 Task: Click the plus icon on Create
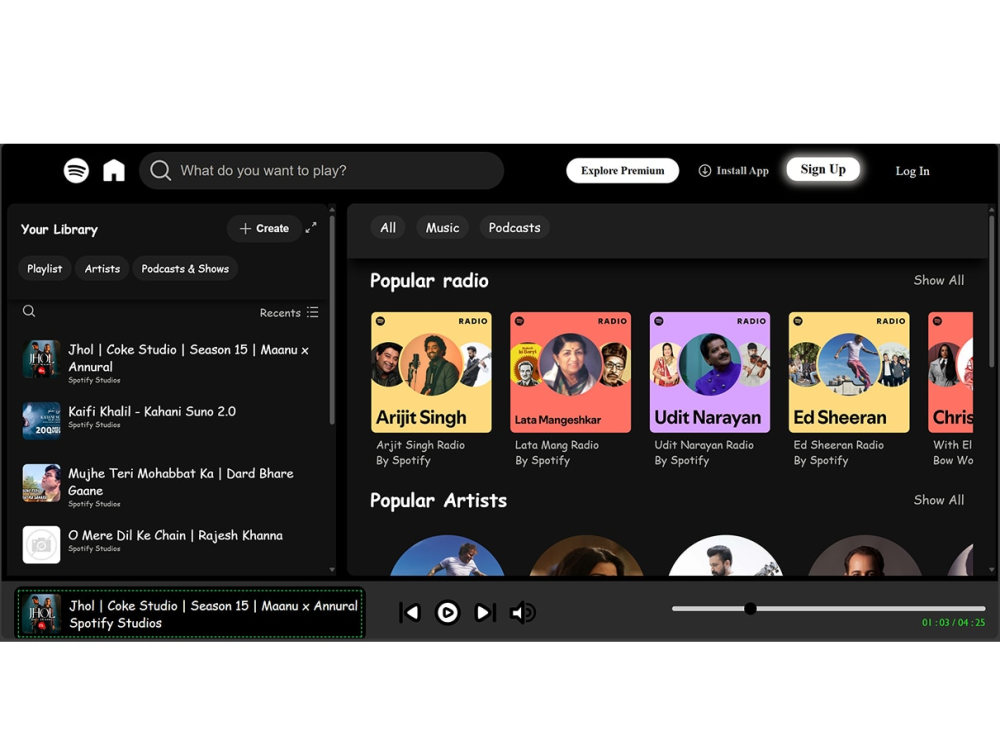[x=245, y=228]
